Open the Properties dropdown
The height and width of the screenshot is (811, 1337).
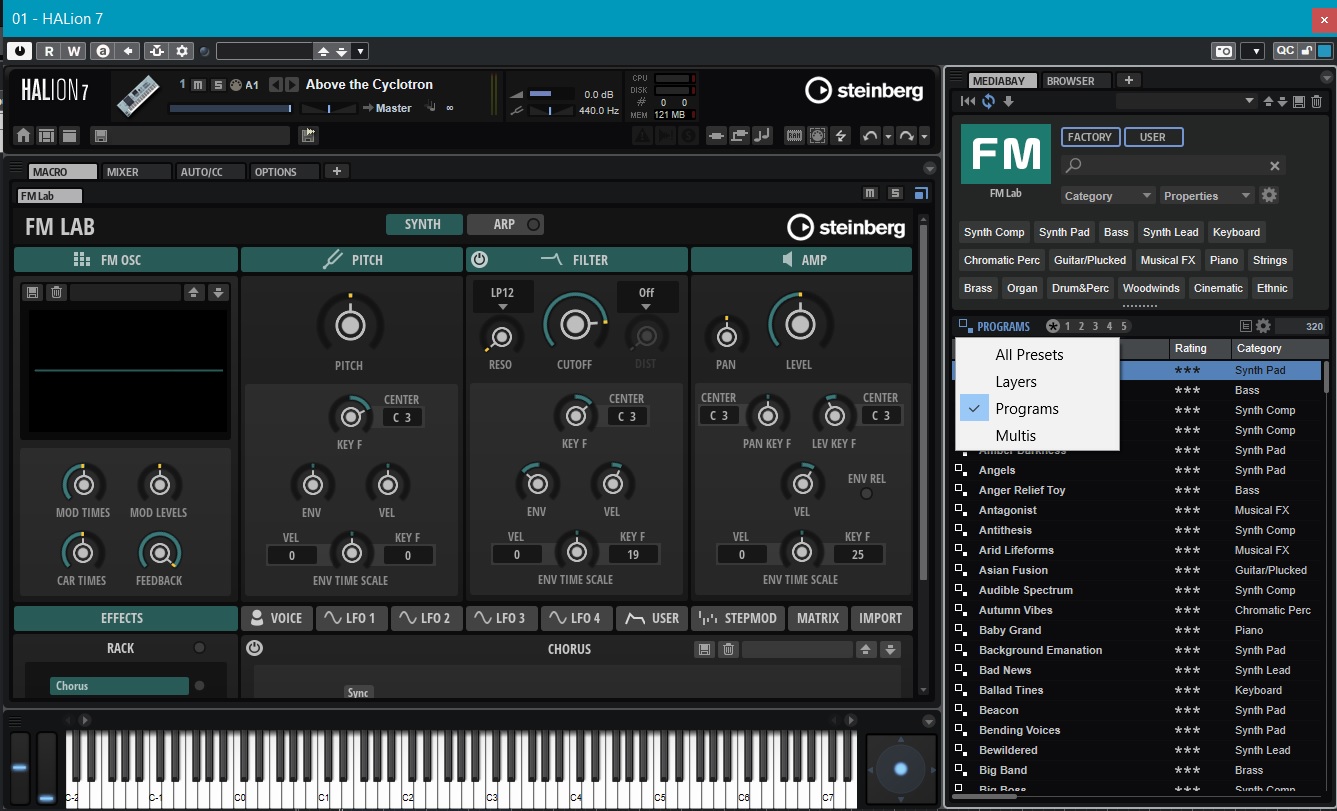[x=1207, y=196]
